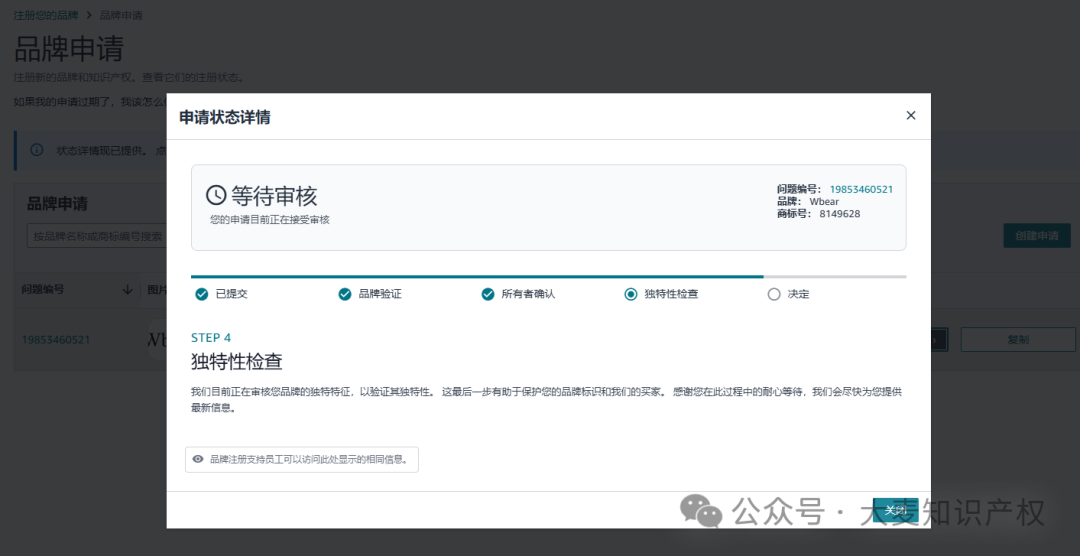
Task: Click the brand name Wbear
Action: click(824, 201)
